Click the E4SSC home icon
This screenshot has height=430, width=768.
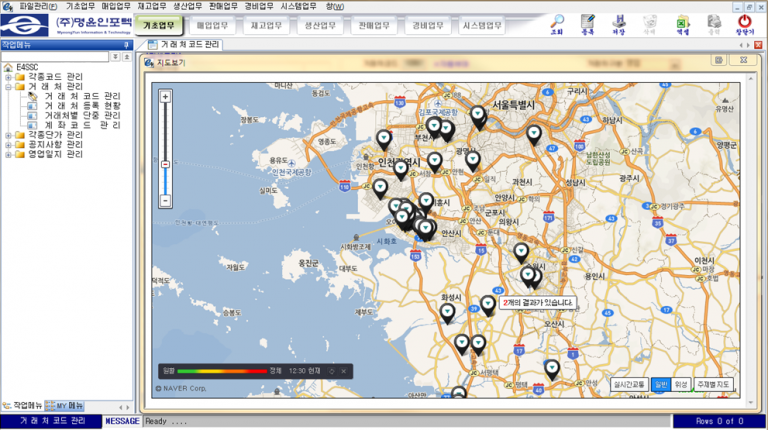[8, 67]
